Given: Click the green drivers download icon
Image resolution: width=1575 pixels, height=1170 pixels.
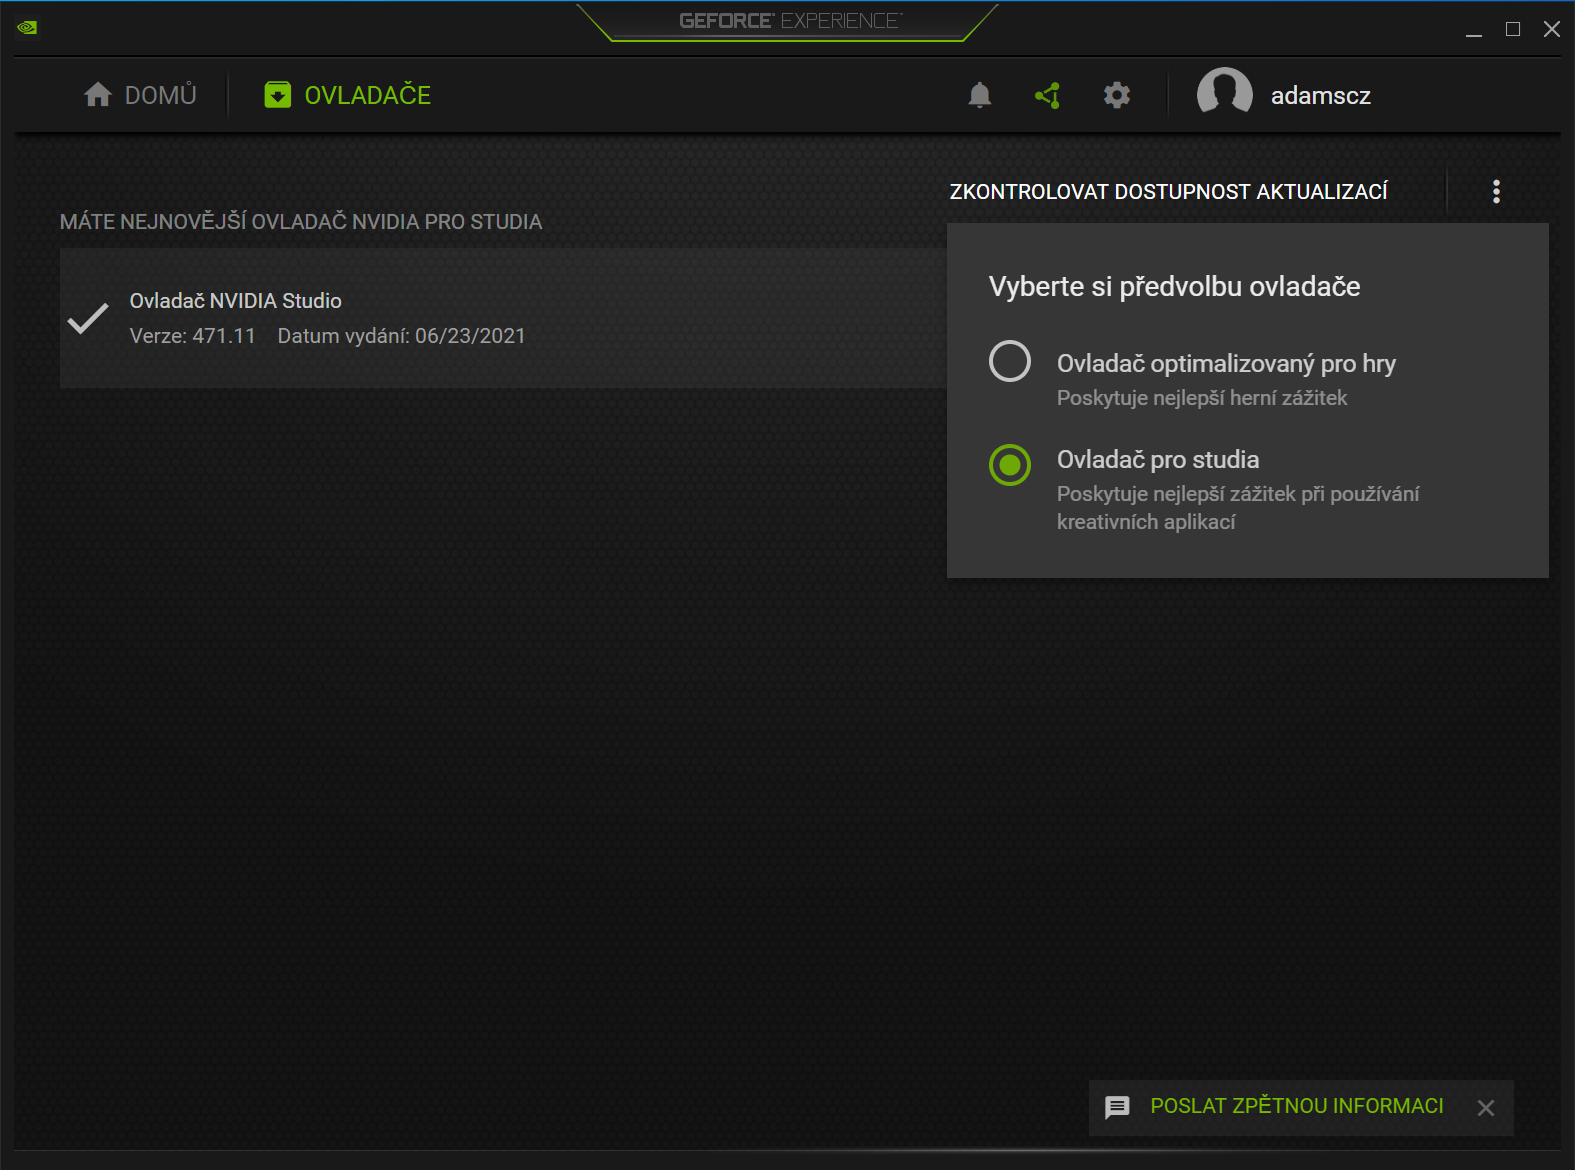Looking at the screenshot, I should pyautogui.click(x=277, y=95).
